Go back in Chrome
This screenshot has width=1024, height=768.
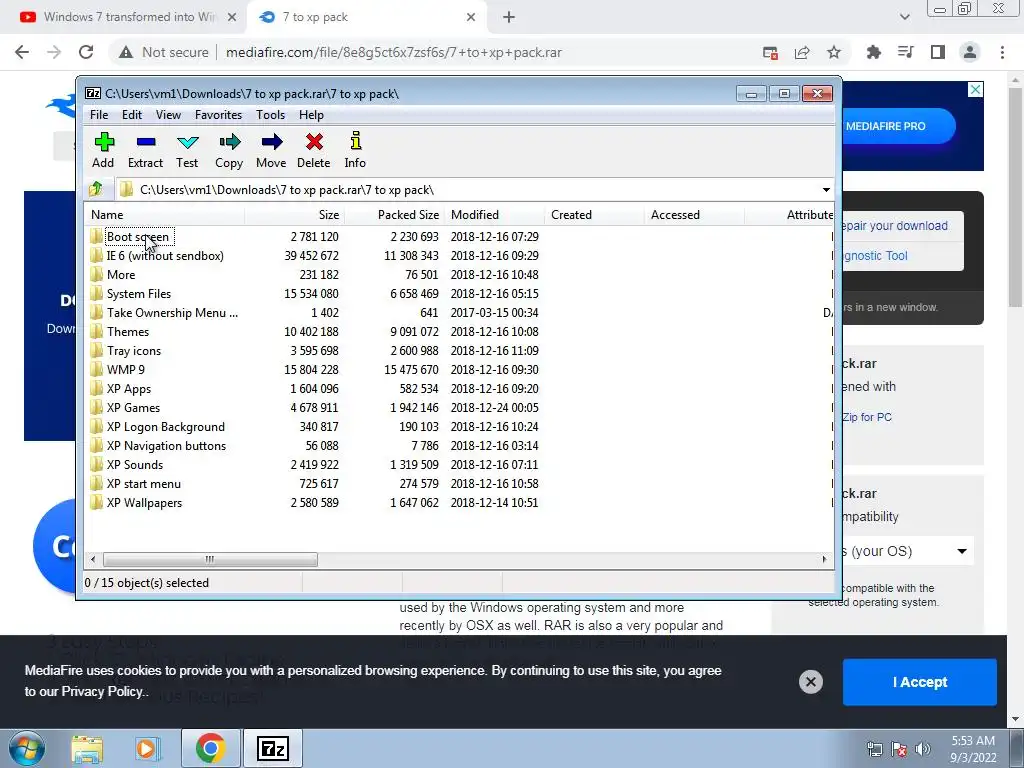click(x=22, y=52)
